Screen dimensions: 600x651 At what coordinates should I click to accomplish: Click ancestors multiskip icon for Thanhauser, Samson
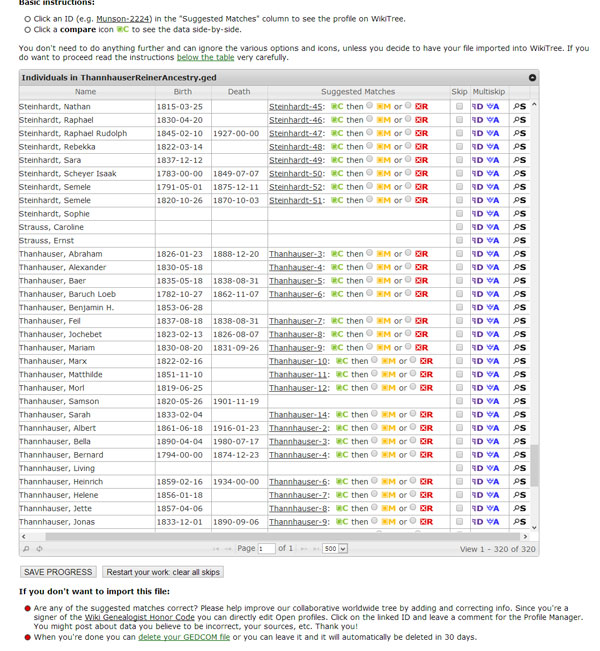(493, 401)
